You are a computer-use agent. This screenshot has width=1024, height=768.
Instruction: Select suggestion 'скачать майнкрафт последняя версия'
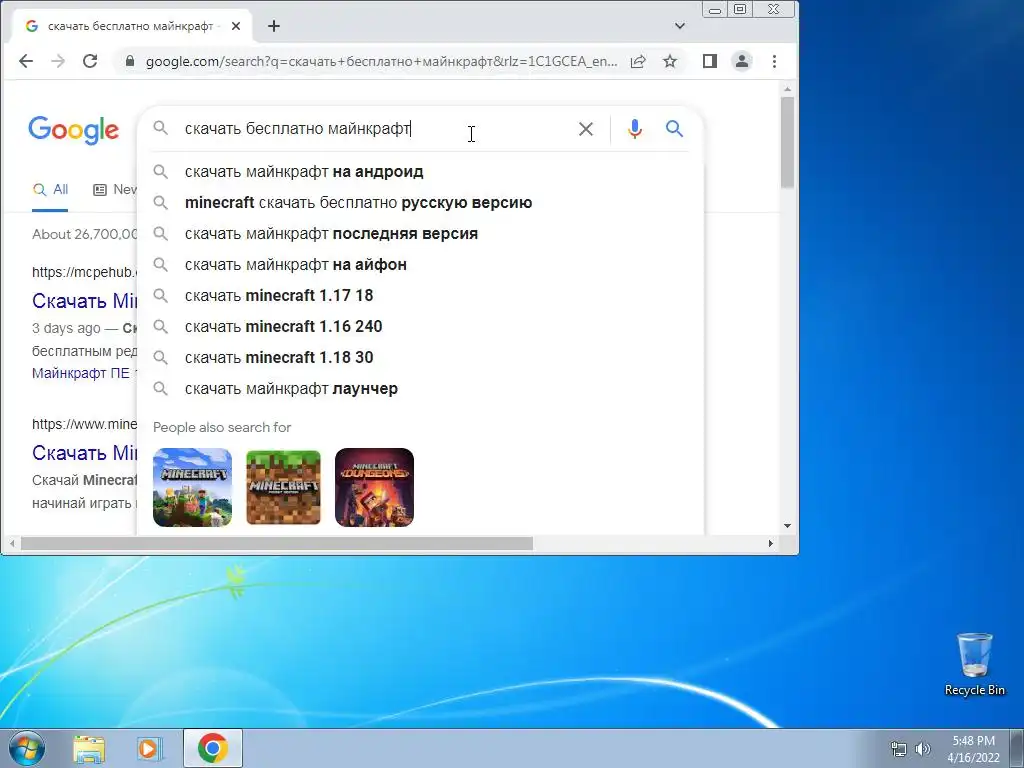[x=421, y=234]
